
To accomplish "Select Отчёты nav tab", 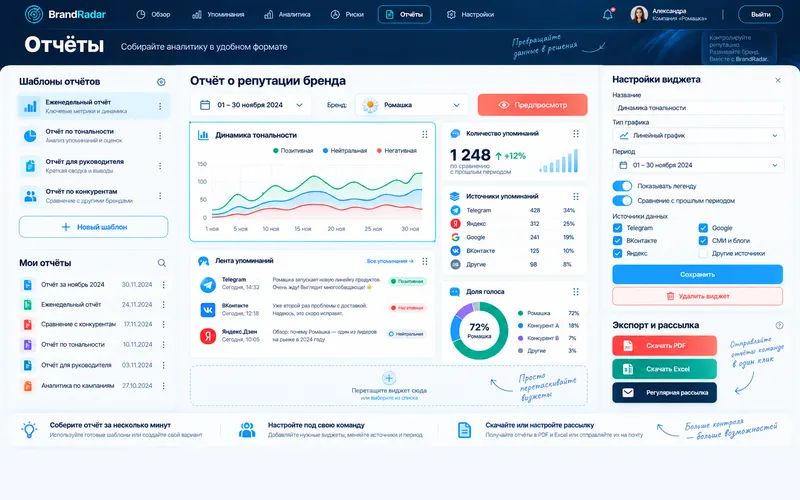I will pos(404,14).
